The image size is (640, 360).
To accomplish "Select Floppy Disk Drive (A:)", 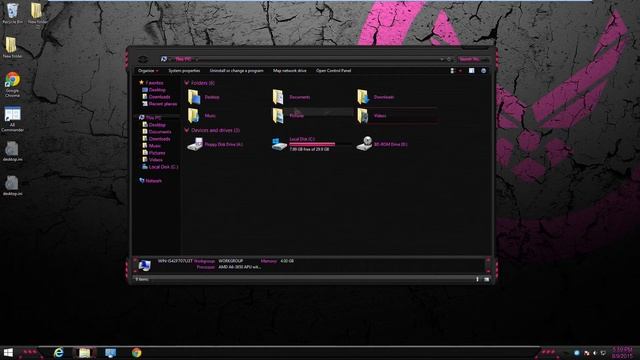I will [x=215, y=144].
